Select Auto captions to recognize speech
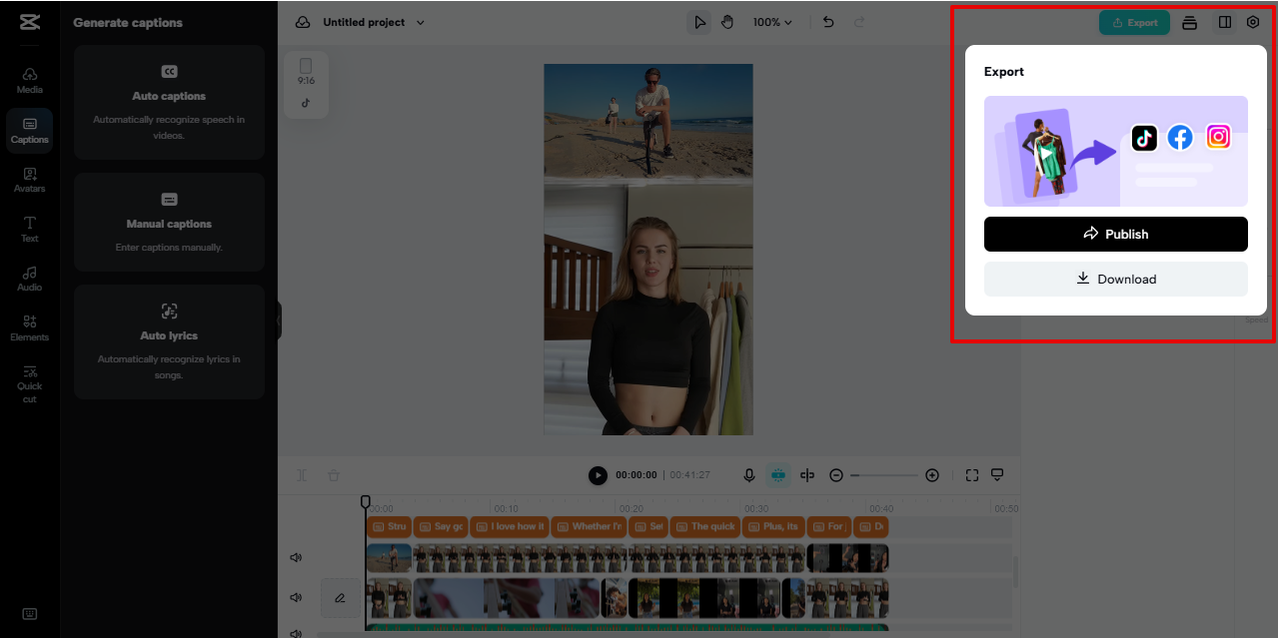 (168, 103)
